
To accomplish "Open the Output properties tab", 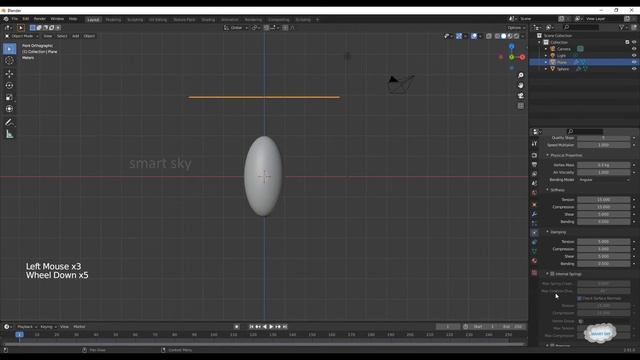I will coord(534,164).
